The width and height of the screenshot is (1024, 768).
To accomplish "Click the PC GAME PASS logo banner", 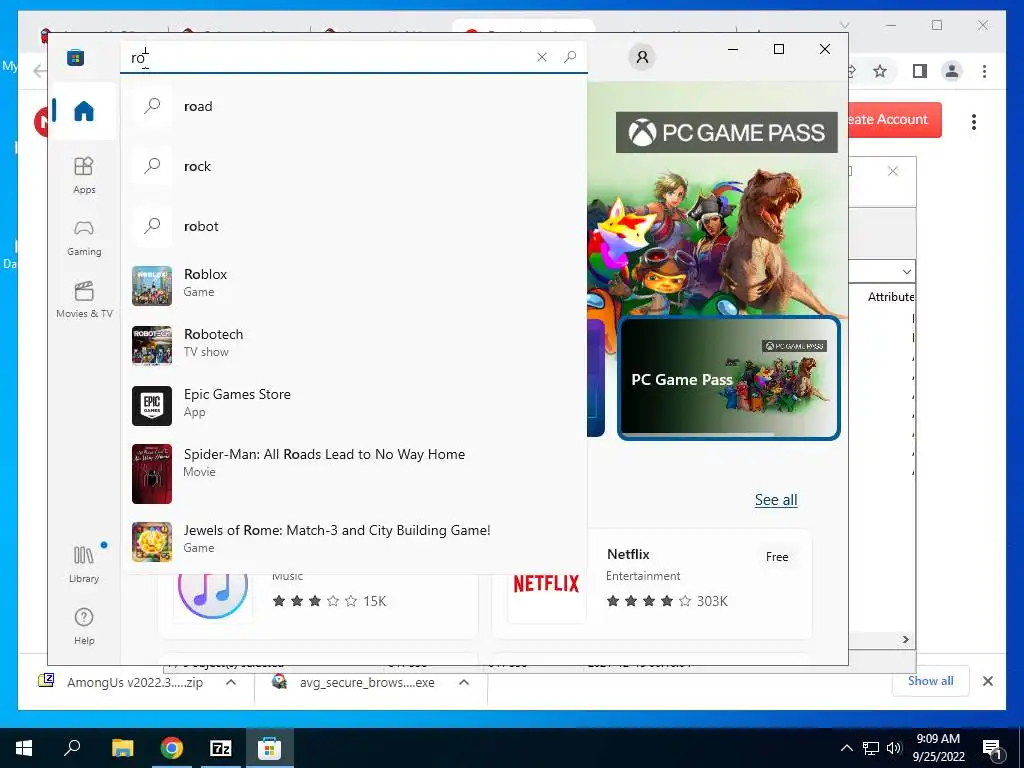I will (726, 133).
